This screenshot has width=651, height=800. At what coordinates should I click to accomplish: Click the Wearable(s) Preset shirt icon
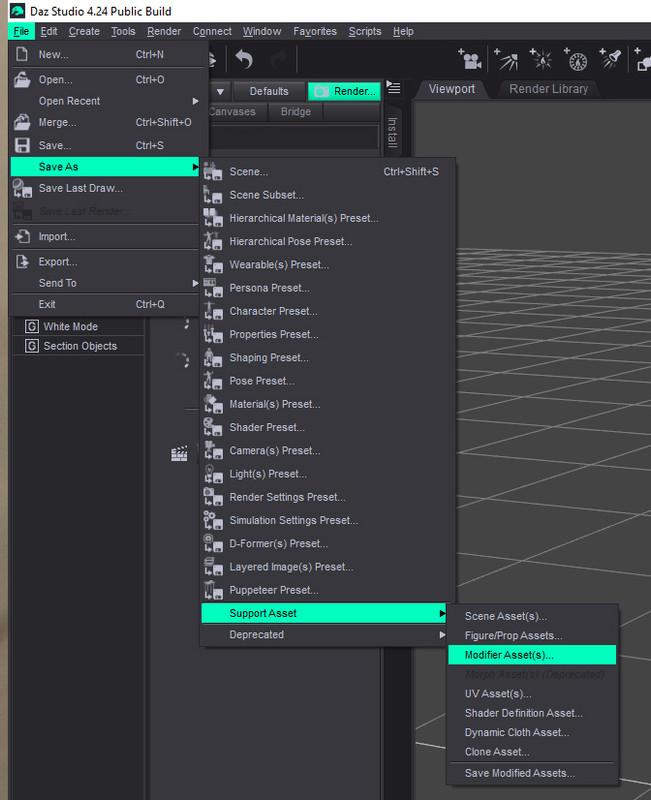213,265
